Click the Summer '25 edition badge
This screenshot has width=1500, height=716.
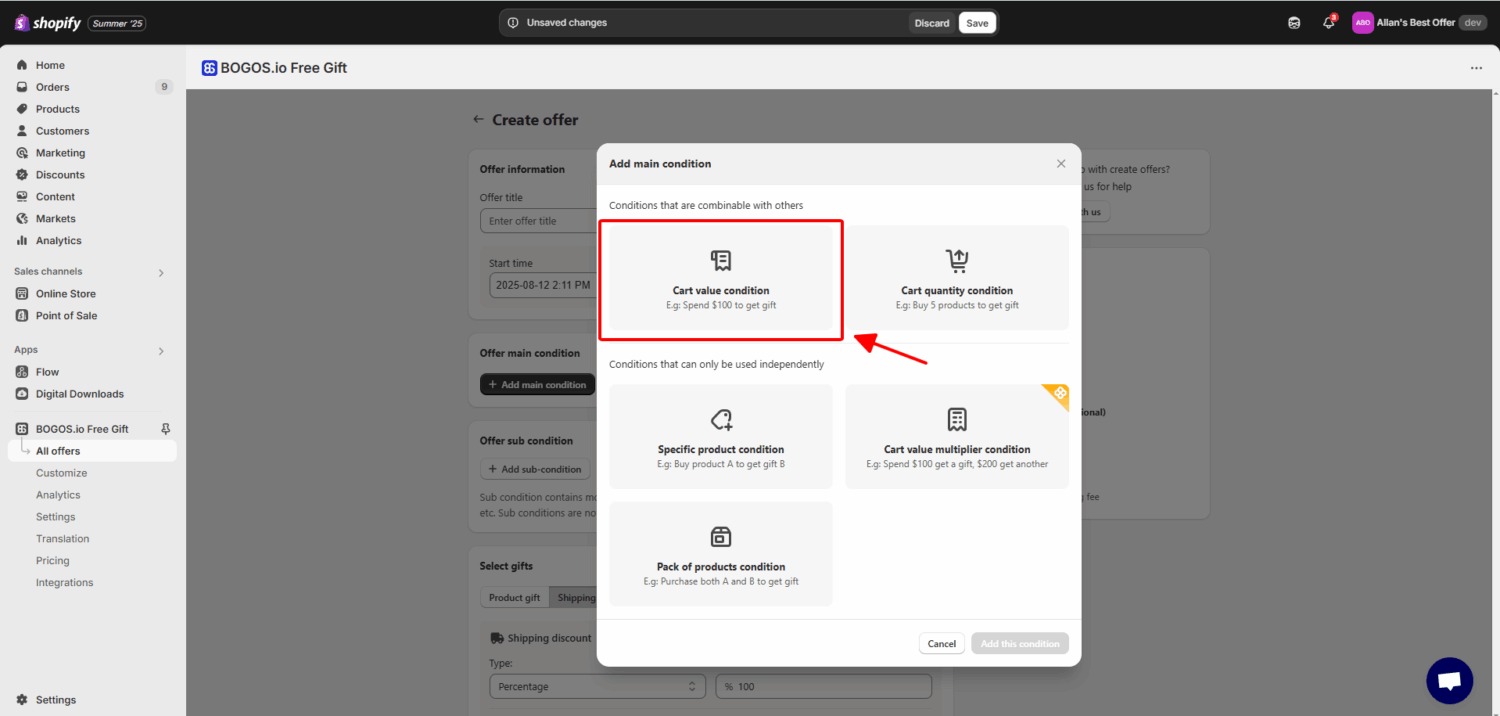pos(117,23)
